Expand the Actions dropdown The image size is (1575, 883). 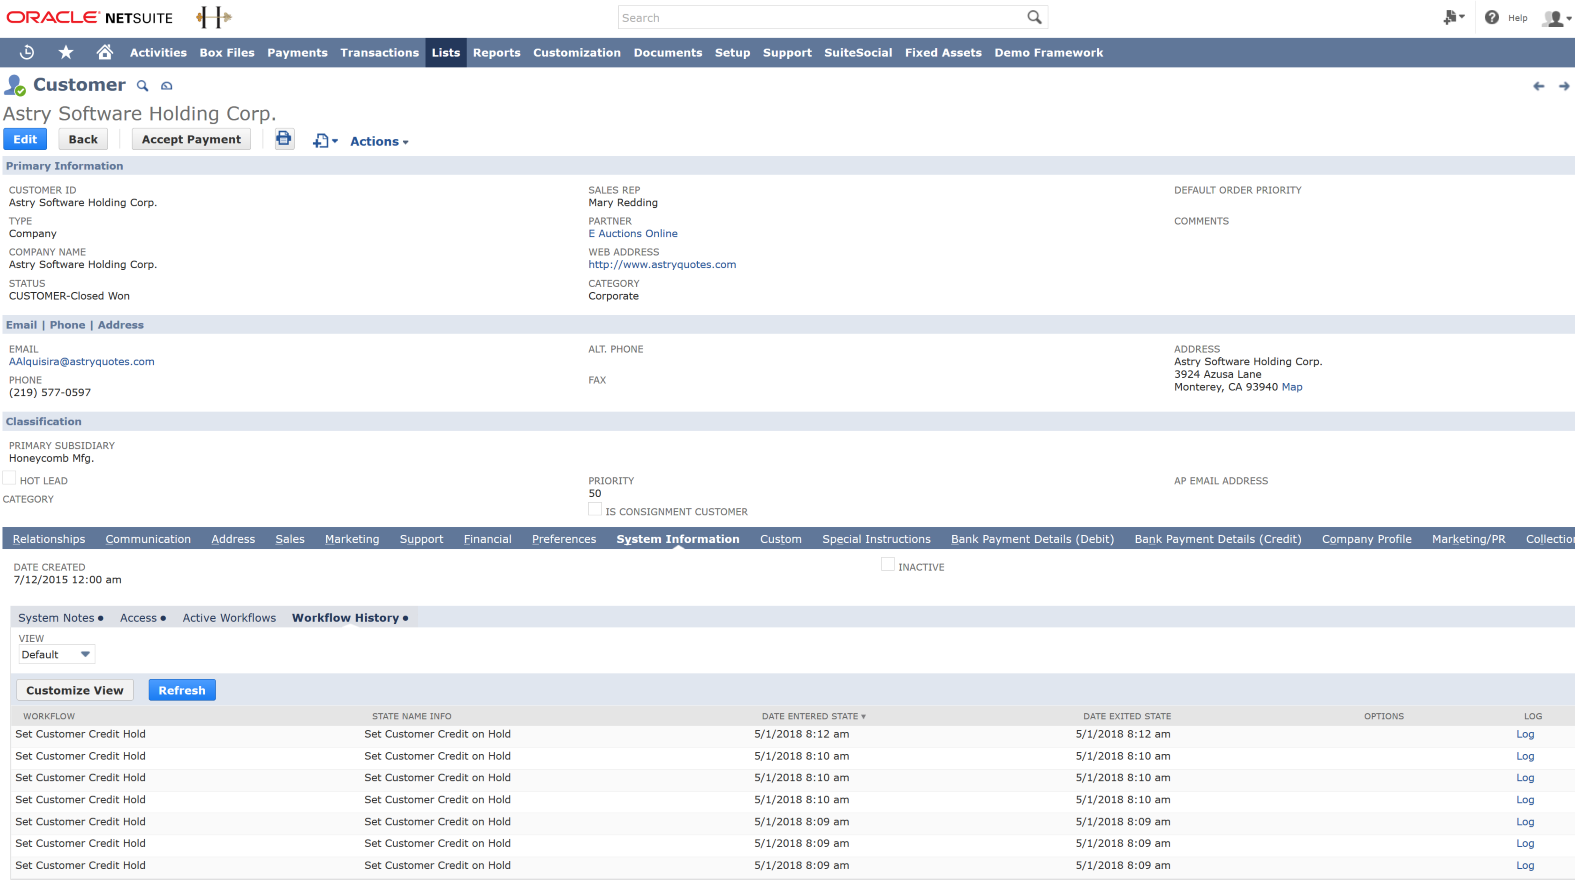(379, 141)
